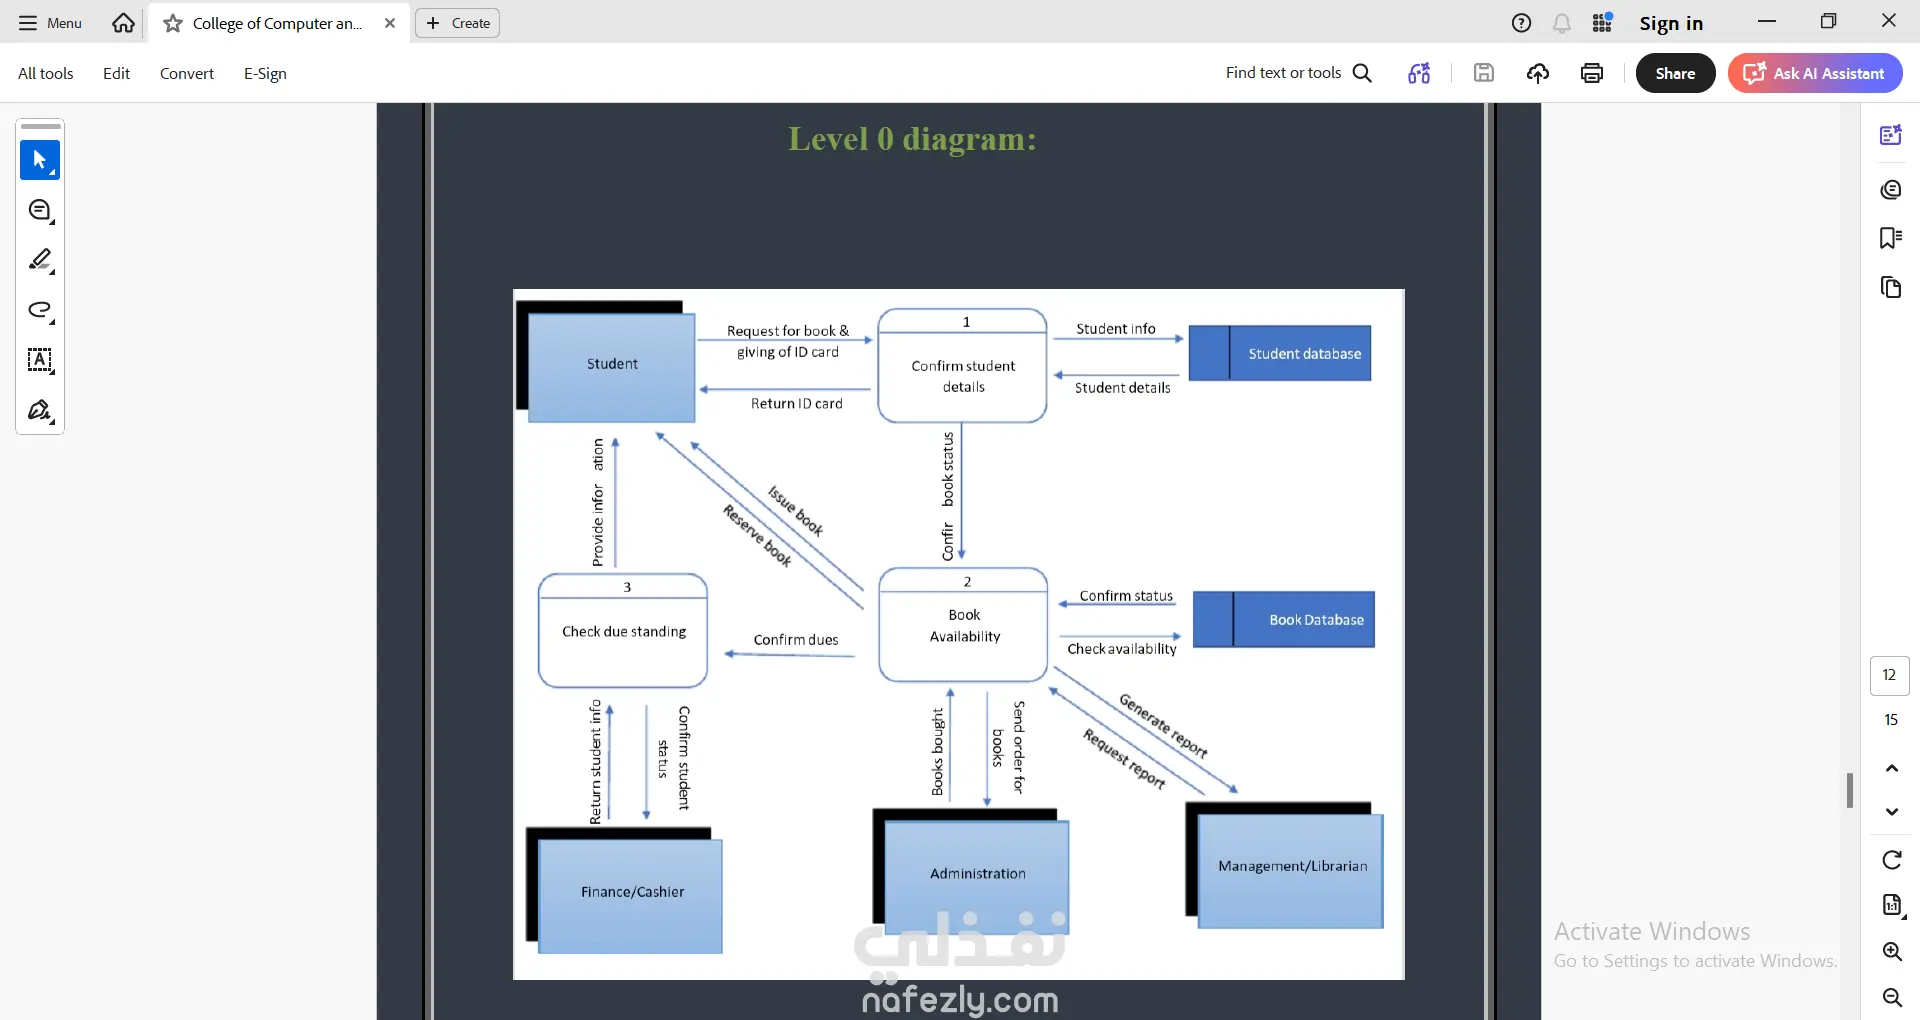Screen dimensions: 1920x1020
Task: Click the Book Database box
Action: tap(1284, 619)
